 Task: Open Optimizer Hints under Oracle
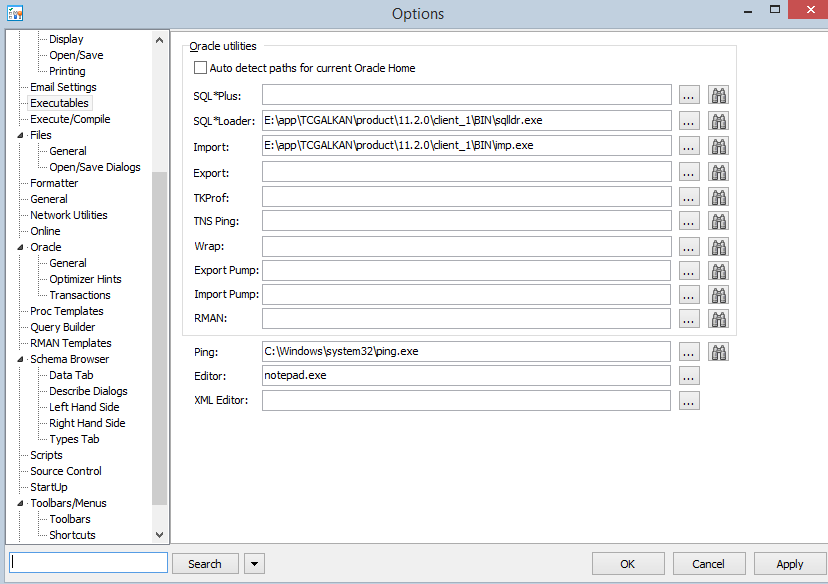click(86, 279)
